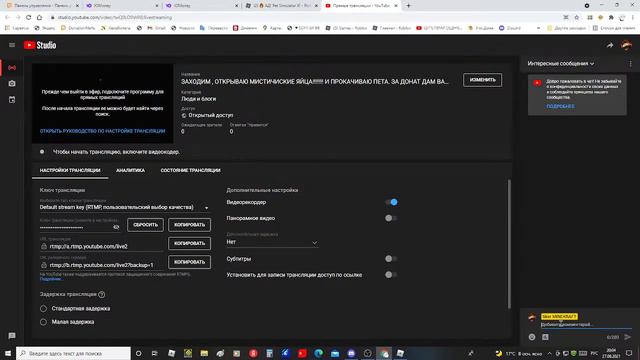
Task: Send the chat message arrow icon
Action: 628,337
